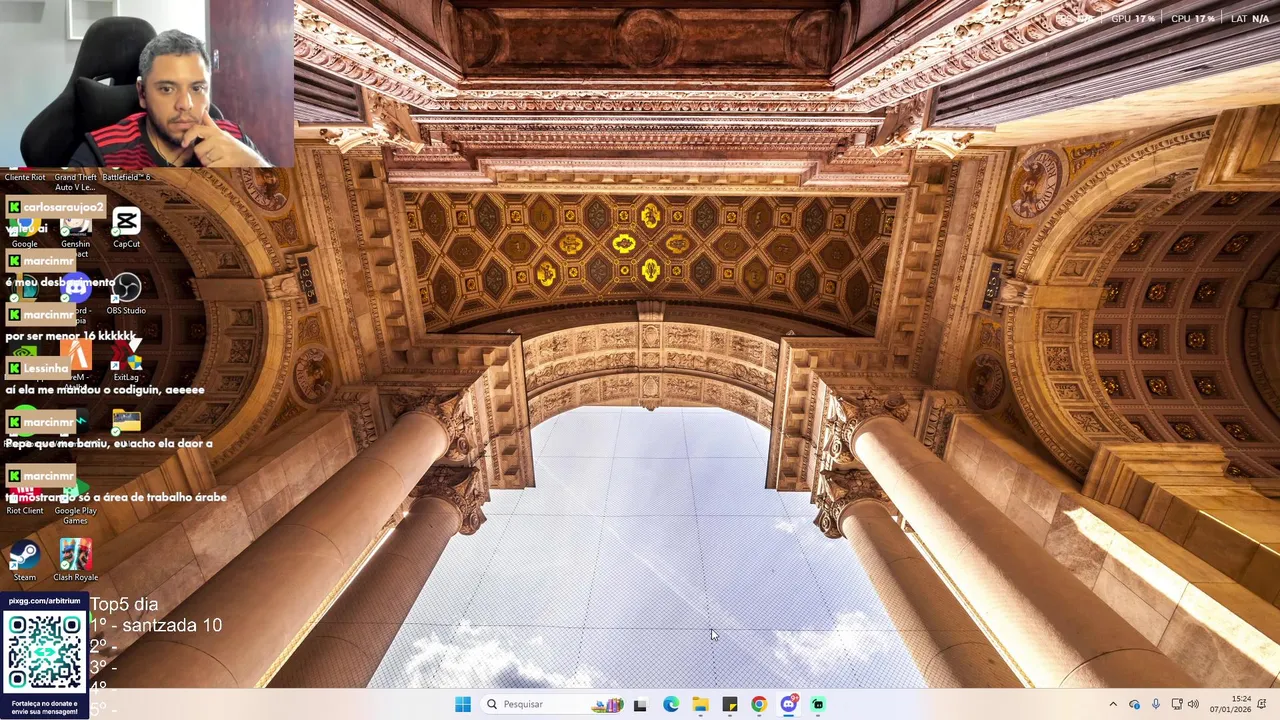This screenshot has width=1280, height=720.
Task: Open the Windows Start menu
Action: point(463,704)
